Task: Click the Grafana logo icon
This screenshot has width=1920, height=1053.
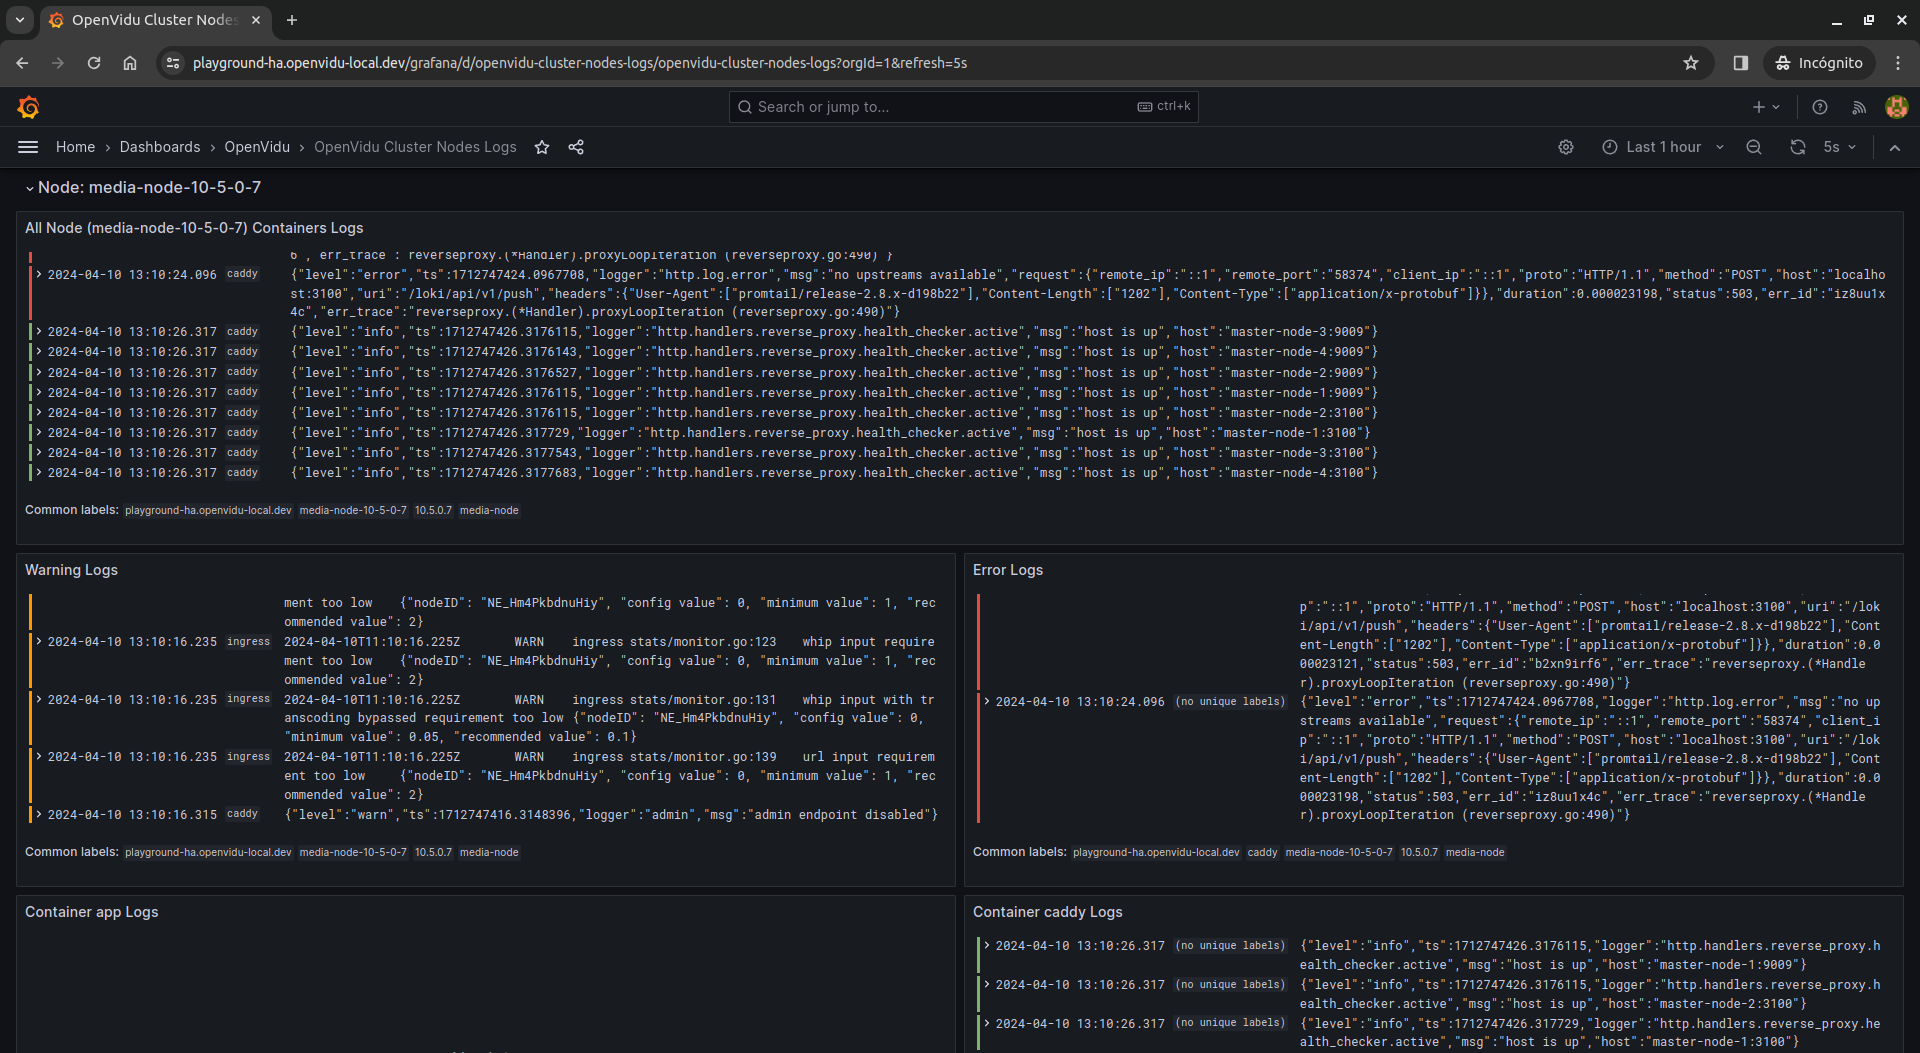Action: 28,107
